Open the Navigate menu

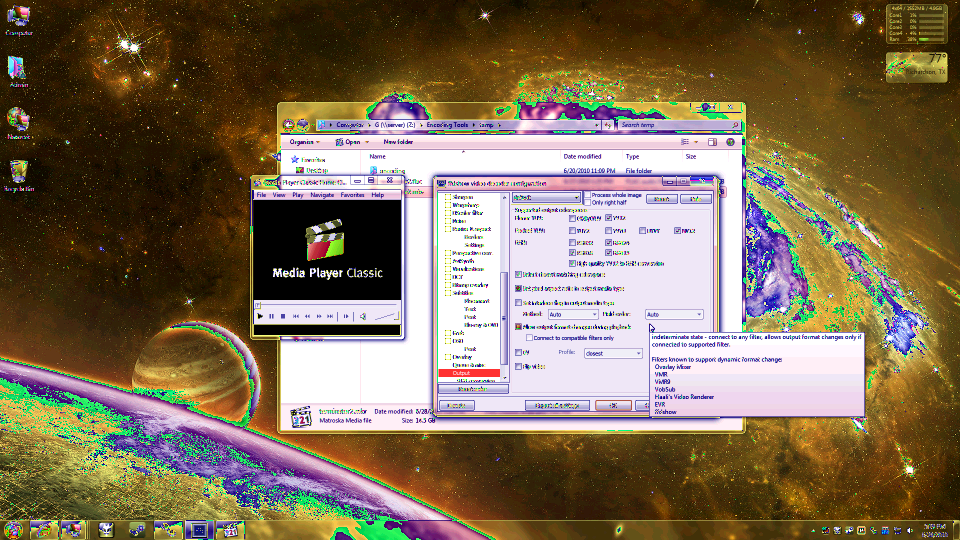322,195
